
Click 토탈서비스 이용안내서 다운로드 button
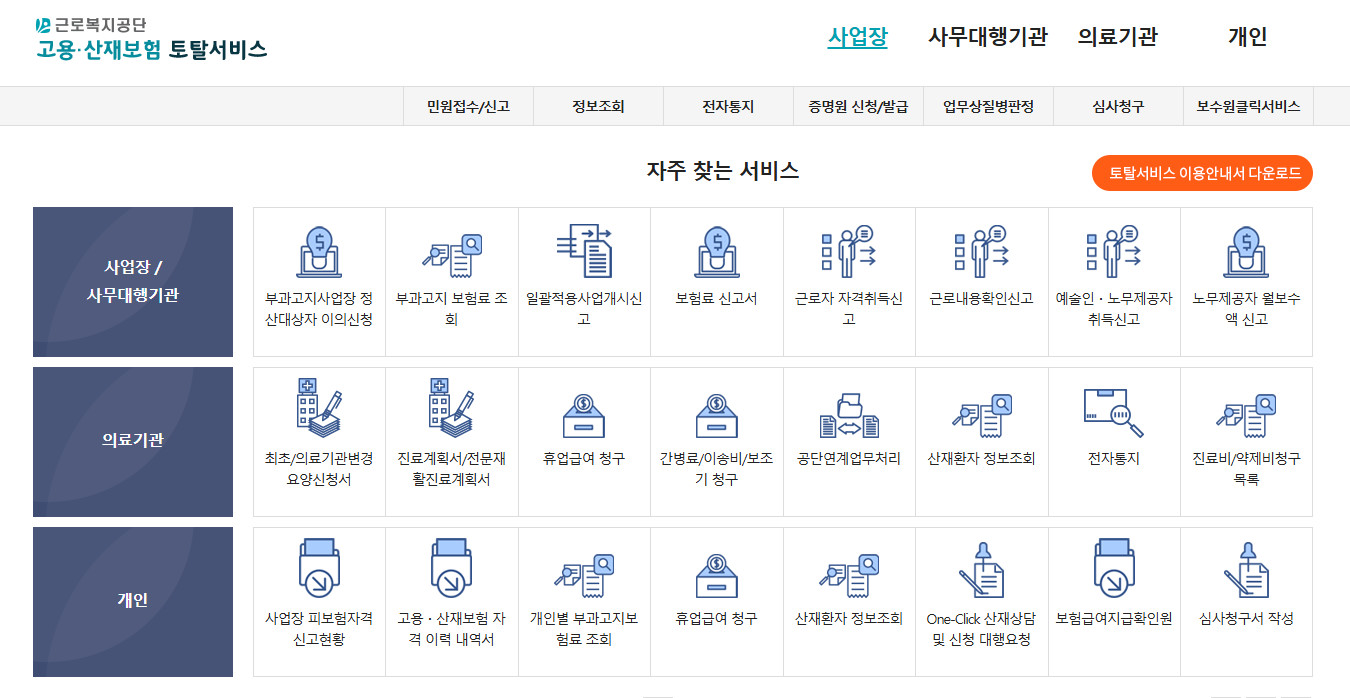[x=1202, y=173]
